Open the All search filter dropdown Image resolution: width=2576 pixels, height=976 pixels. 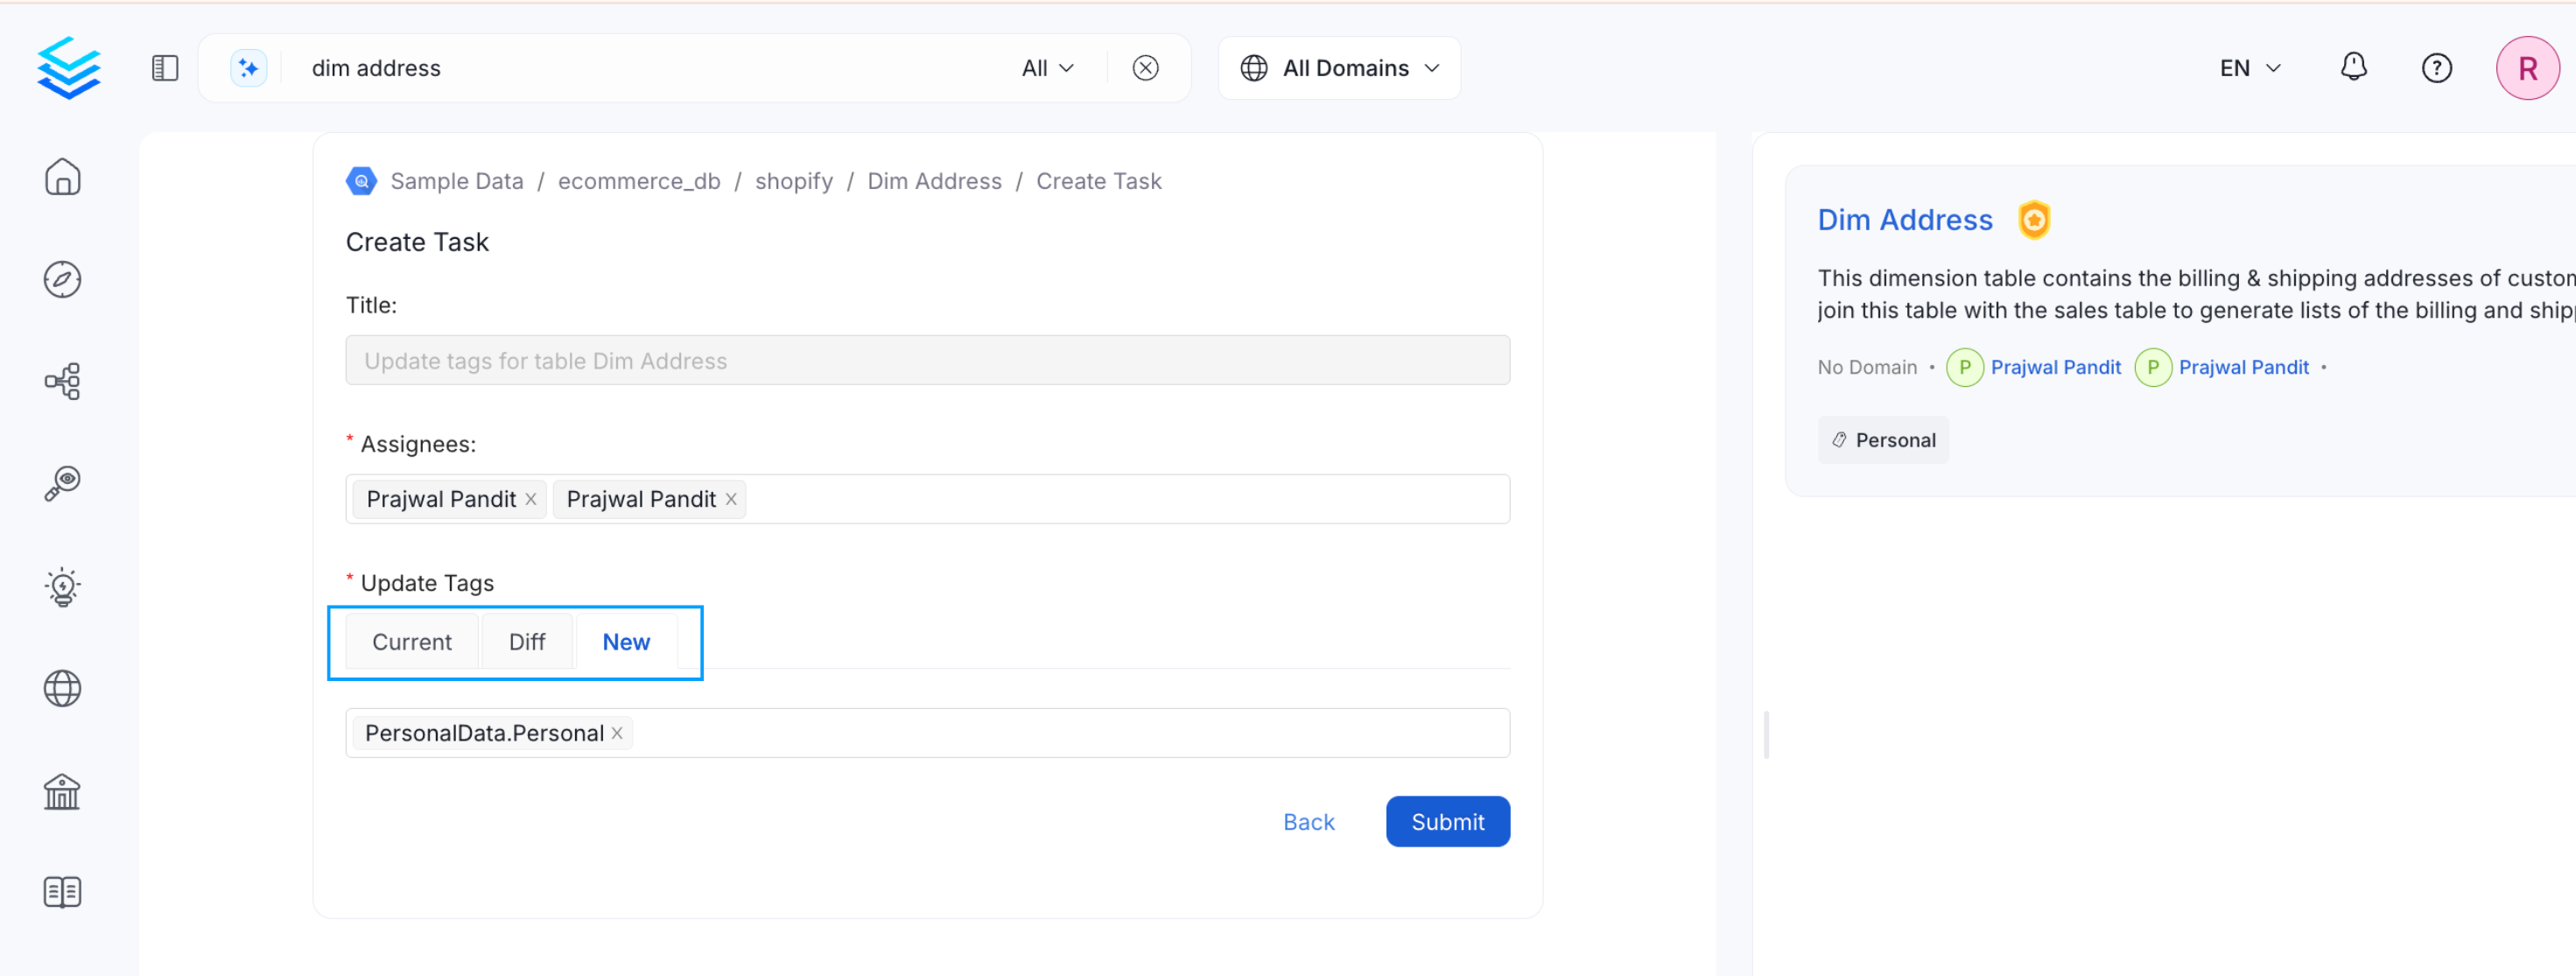pyautogui.click(x=1046, y=67)
